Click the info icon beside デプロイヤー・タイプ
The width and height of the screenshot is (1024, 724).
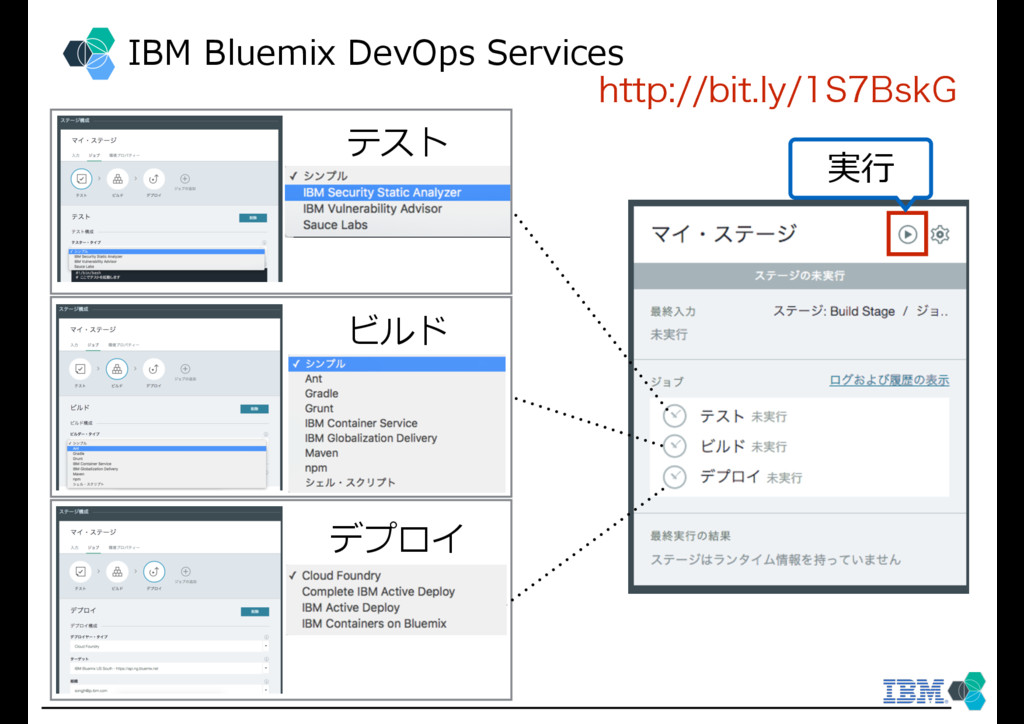point(266,637)
